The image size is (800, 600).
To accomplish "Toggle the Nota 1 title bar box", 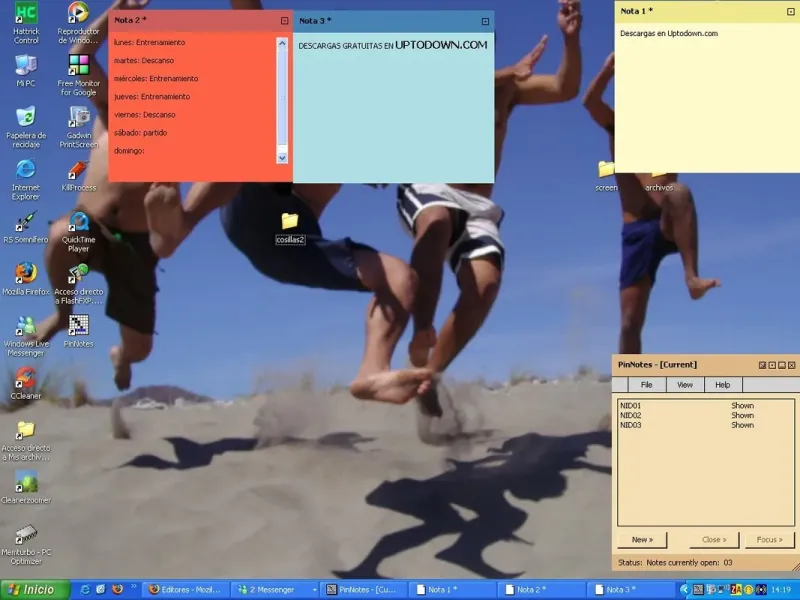I will (791, 12).
